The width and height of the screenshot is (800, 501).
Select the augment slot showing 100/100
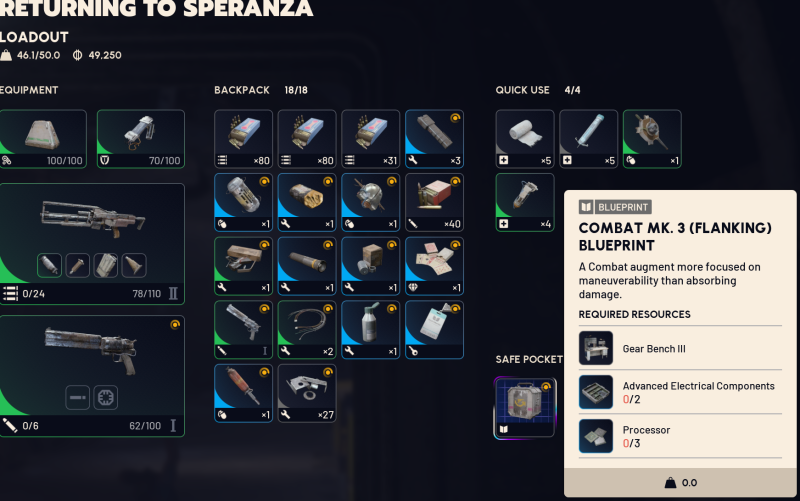coord(43,139)
